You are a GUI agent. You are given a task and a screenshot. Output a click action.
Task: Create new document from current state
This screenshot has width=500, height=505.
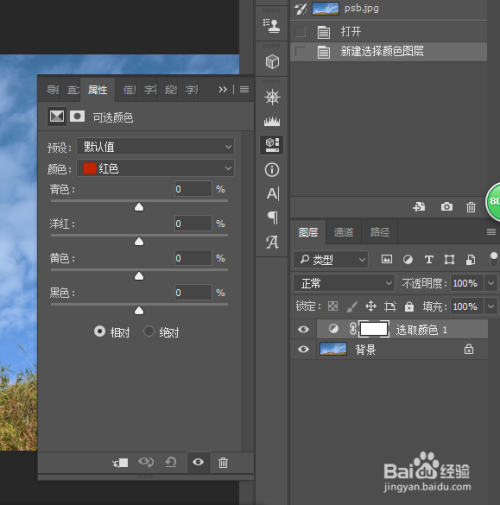[x=419, y=207]
